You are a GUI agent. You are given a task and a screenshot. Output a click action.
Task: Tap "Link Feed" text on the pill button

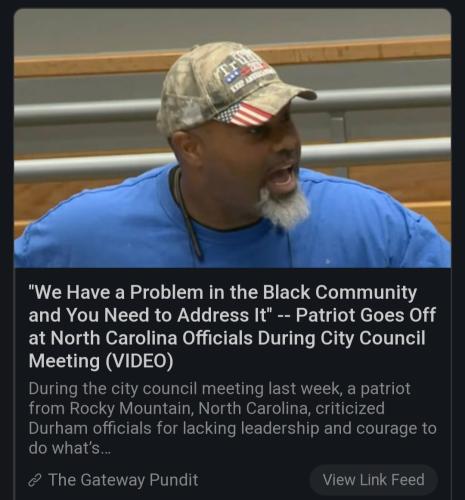(389, 480)
